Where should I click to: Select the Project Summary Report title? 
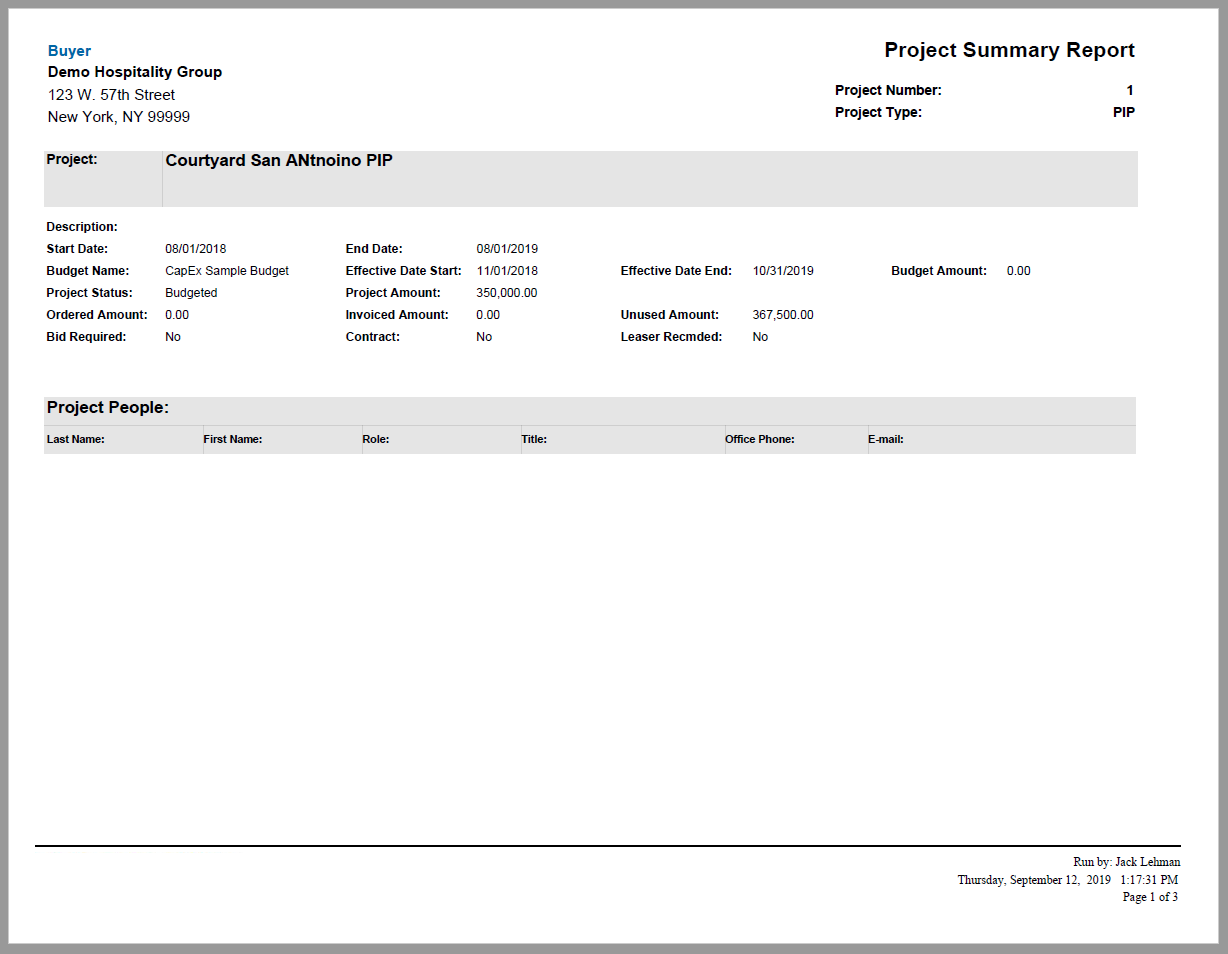point(1008,49)
